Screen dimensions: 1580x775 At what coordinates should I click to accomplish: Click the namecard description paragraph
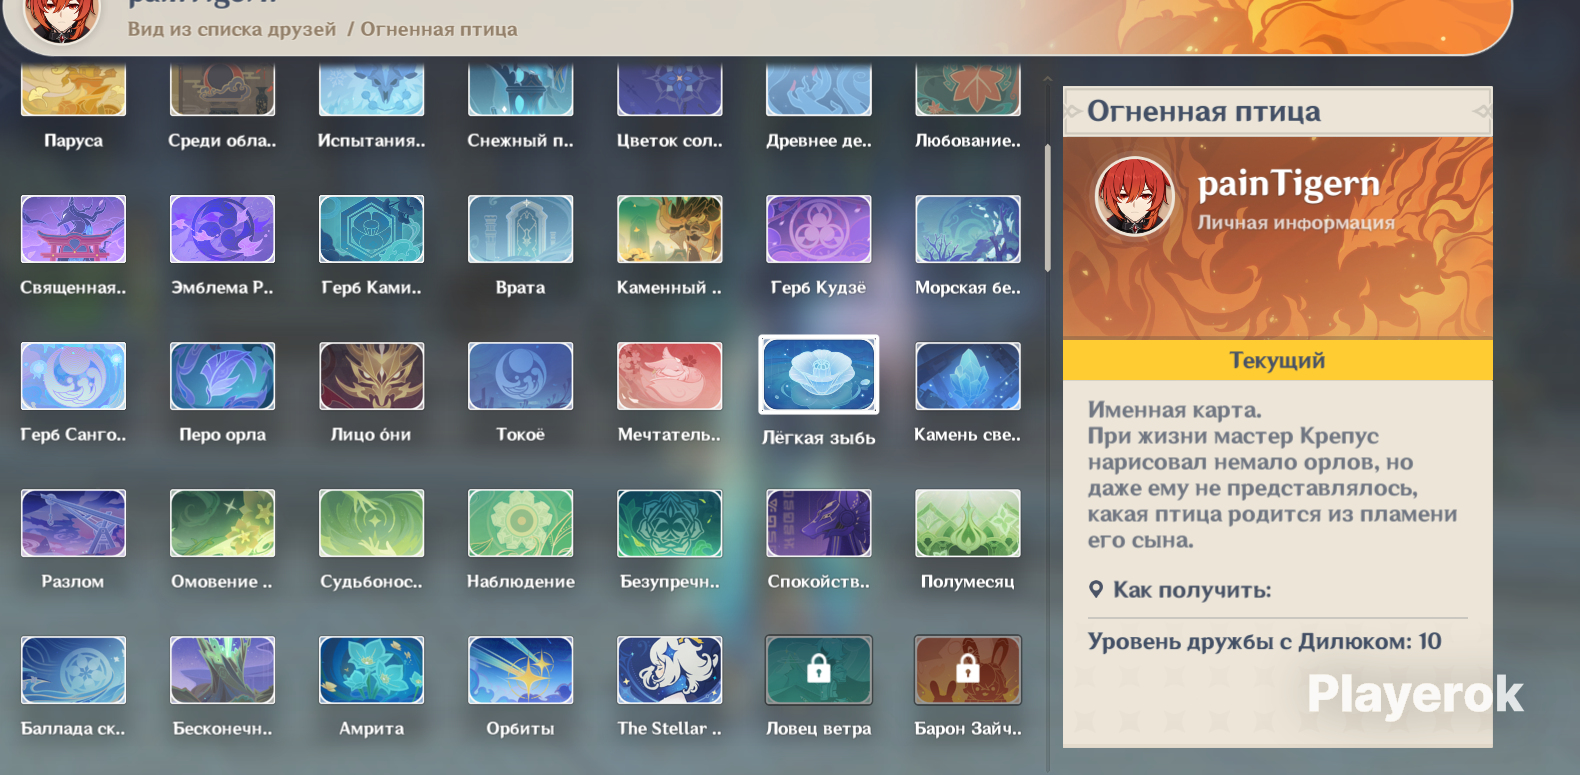1272,475
